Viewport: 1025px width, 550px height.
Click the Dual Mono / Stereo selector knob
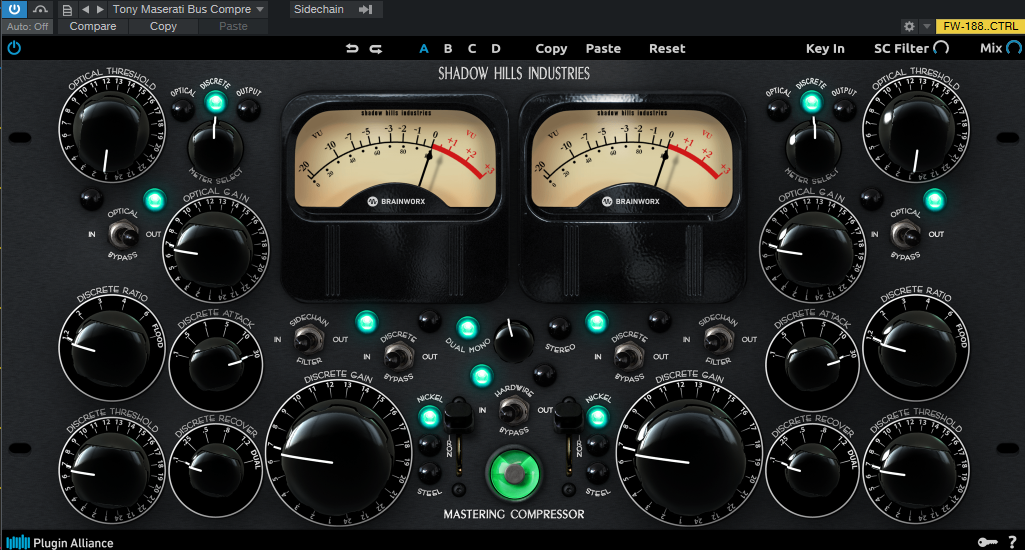(513, 341)
